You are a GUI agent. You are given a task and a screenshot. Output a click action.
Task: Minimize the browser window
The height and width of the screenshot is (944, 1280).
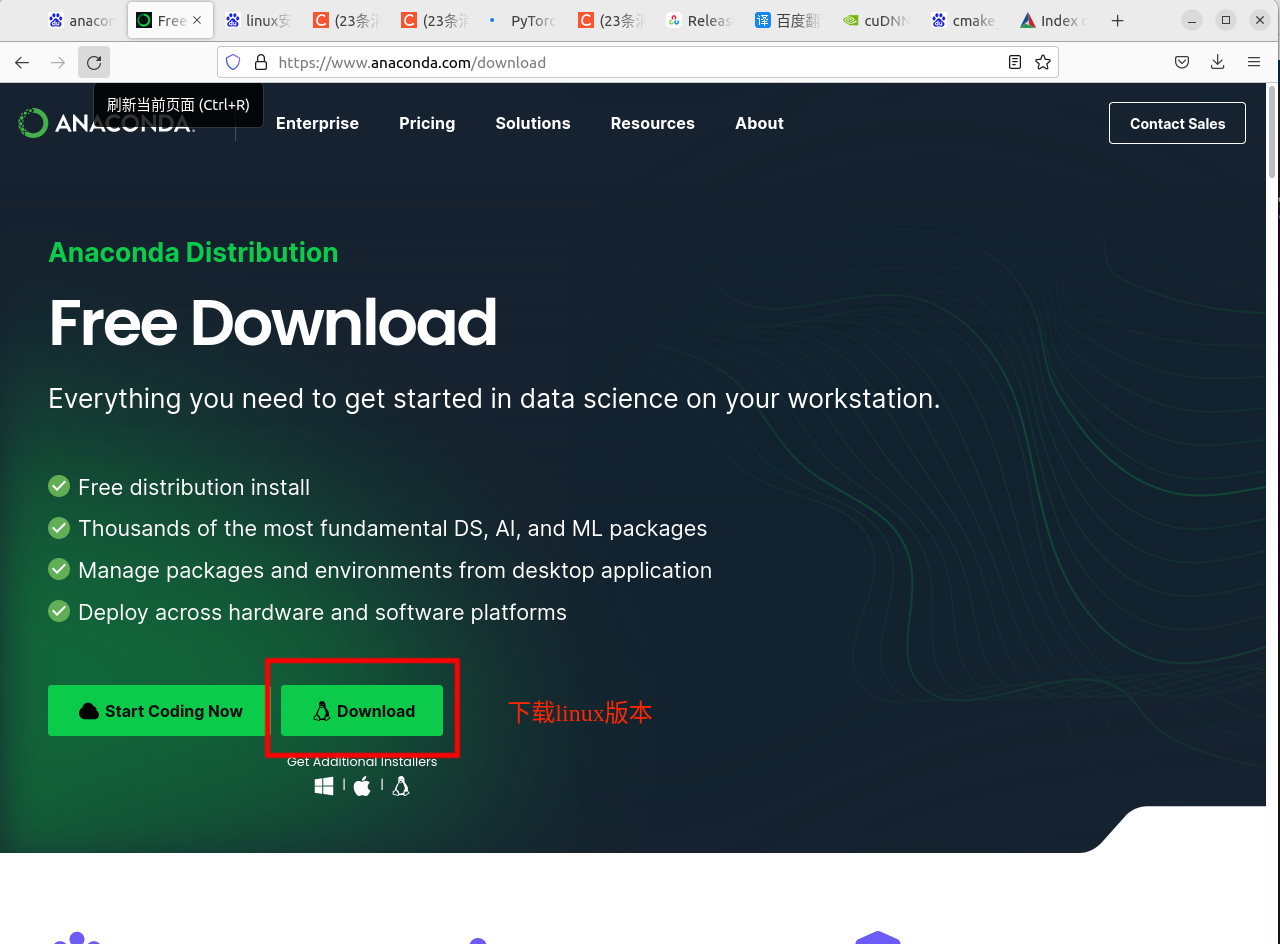click(x=1191, y=20)
